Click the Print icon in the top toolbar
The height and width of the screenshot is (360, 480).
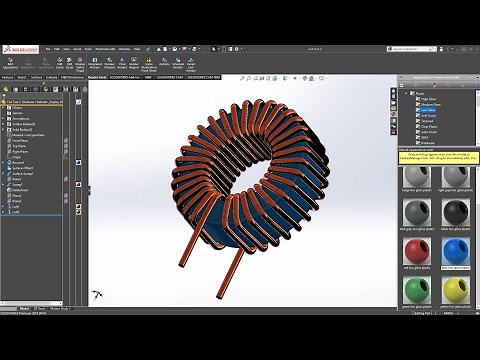(x=194, y=49)
